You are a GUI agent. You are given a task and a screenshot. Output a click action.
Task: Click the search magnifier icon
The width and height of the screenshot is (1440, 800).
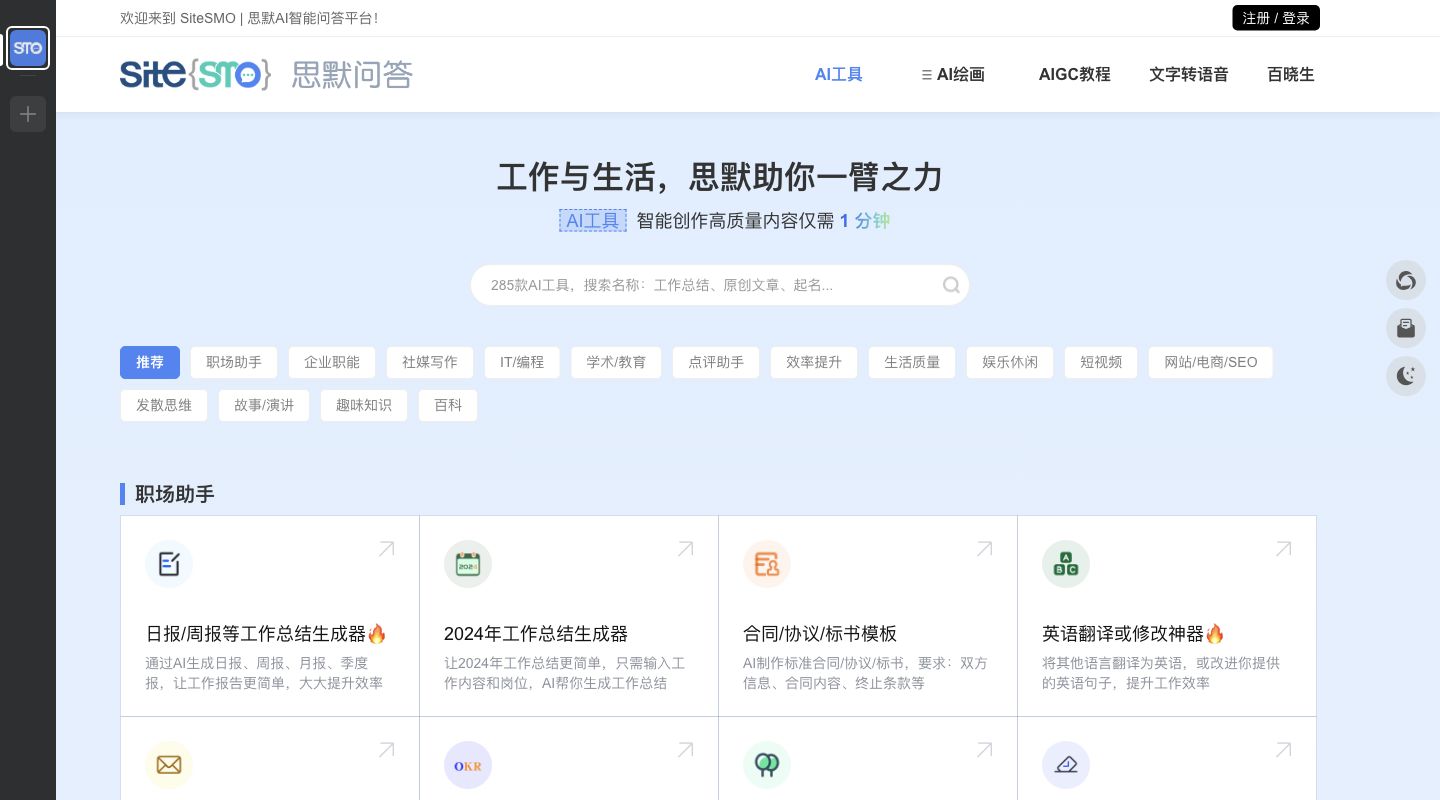pos(951,285)
